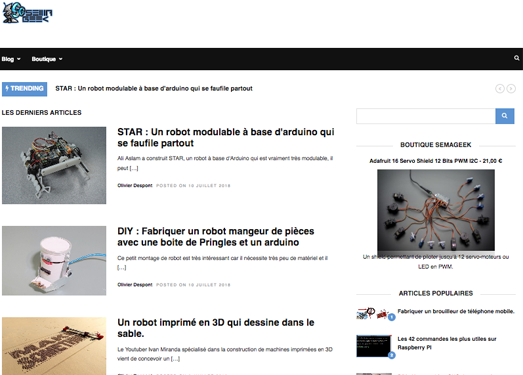Show previous trending article arrow

coord(500,88)
